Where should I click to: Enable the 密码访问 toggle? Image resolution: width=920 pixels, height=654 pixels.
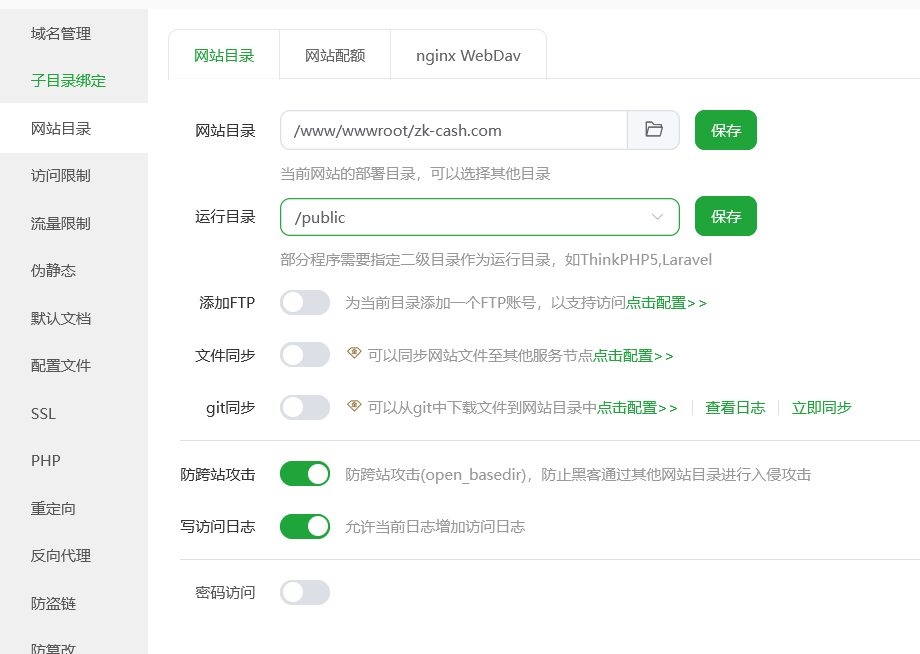tap(305, 592)
